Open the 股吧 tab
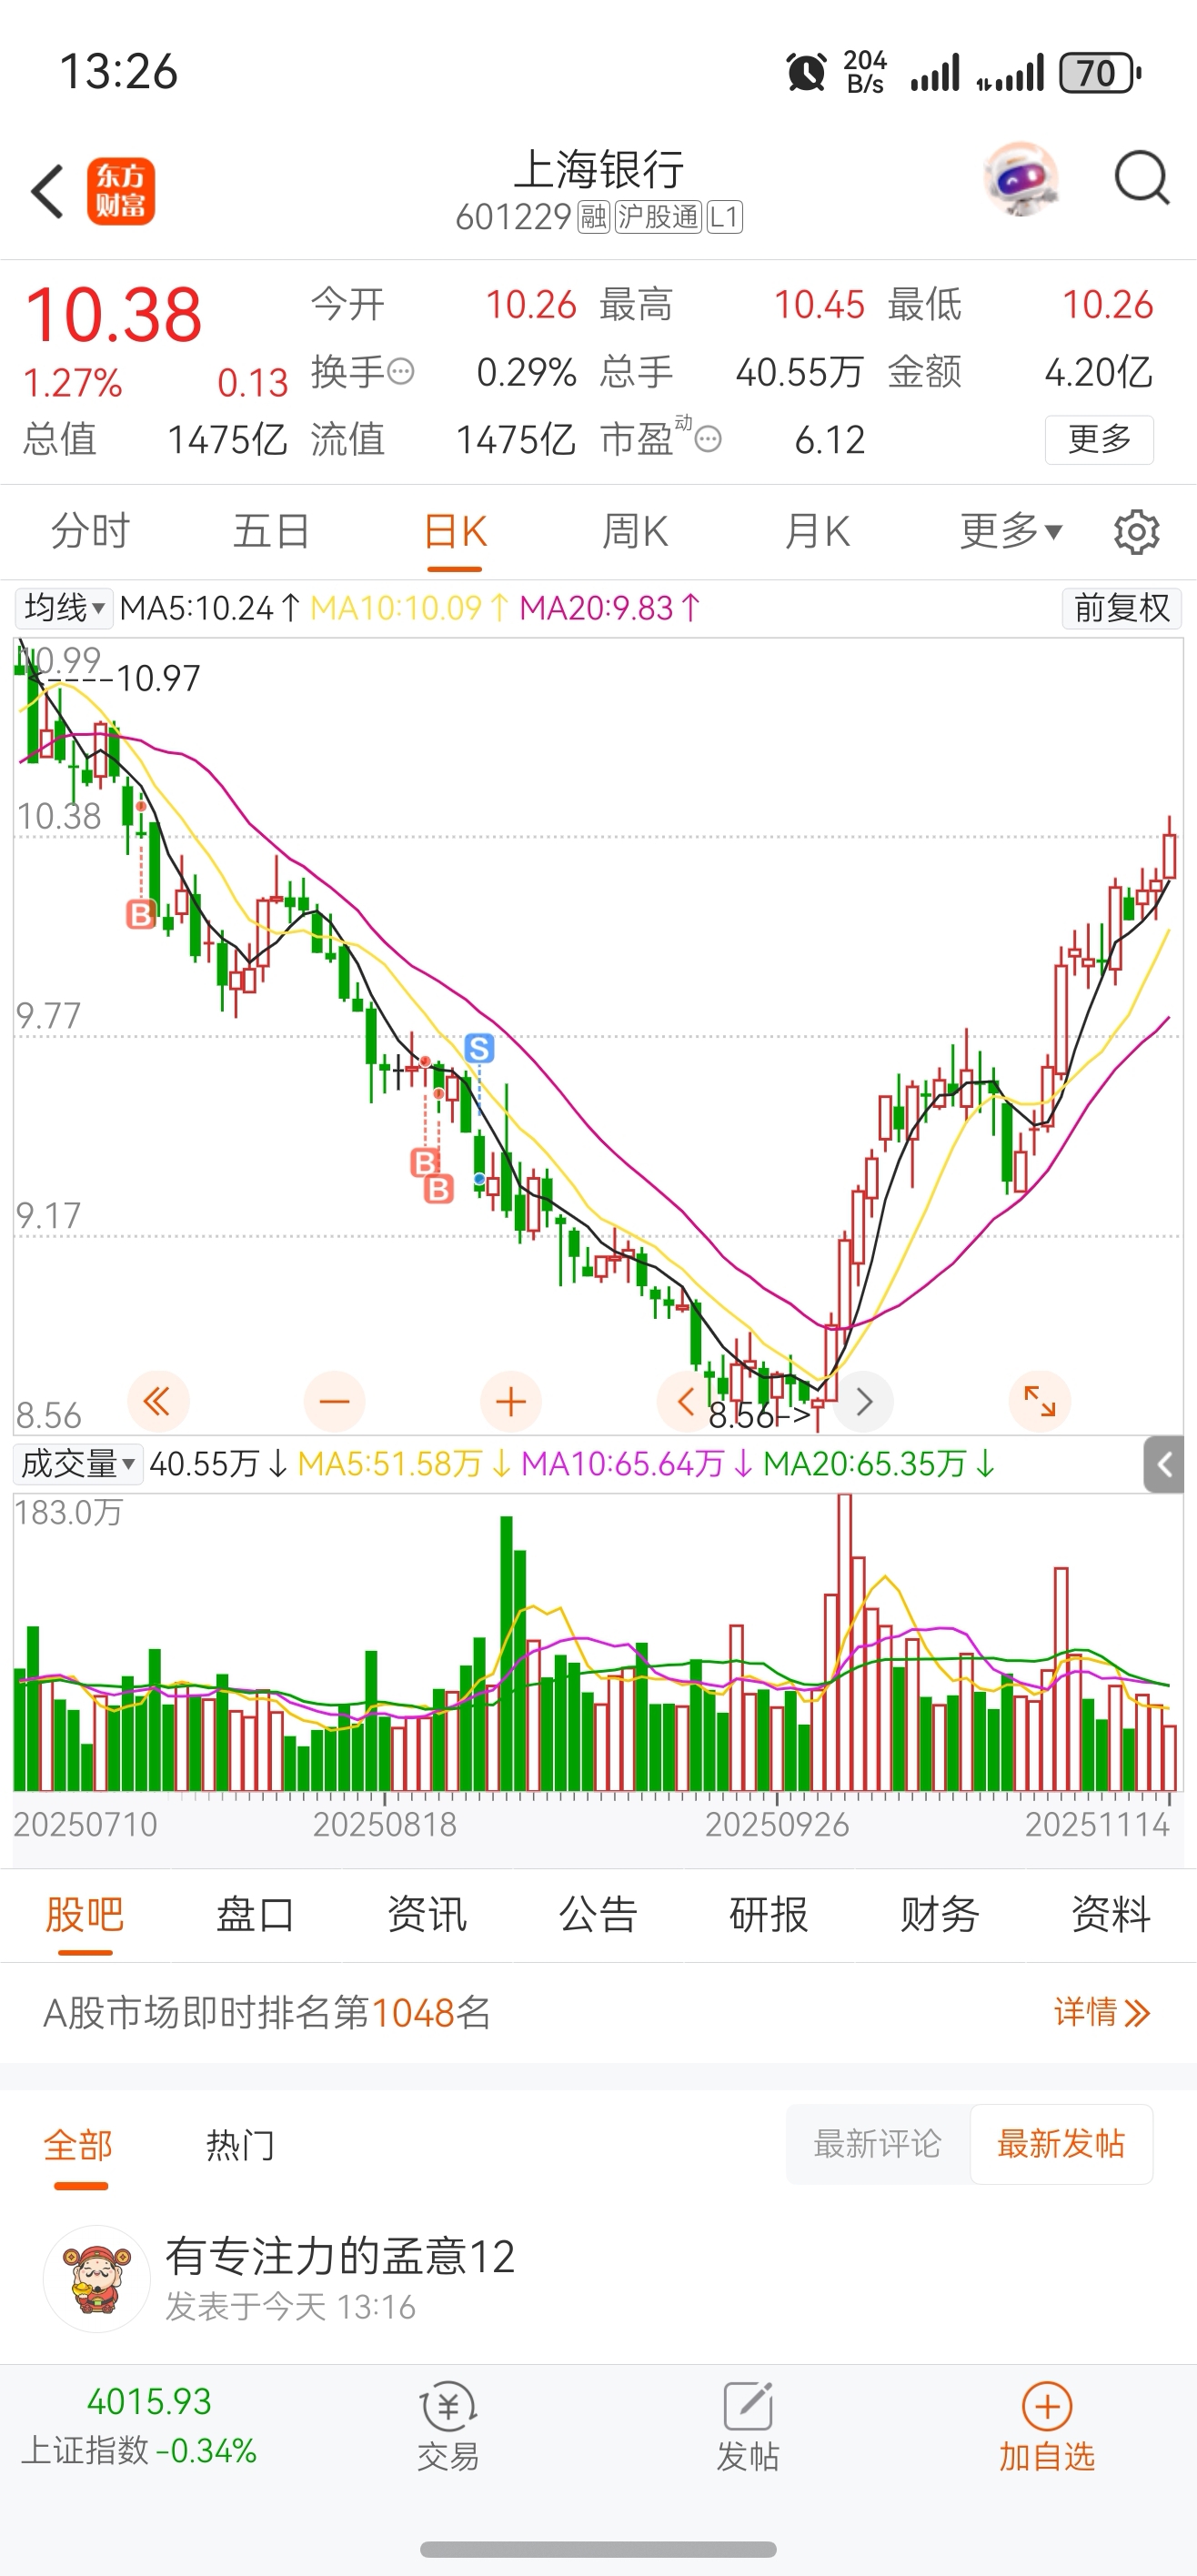The width and height of the screenshot is (1197, 2576). pos(85,1915)
